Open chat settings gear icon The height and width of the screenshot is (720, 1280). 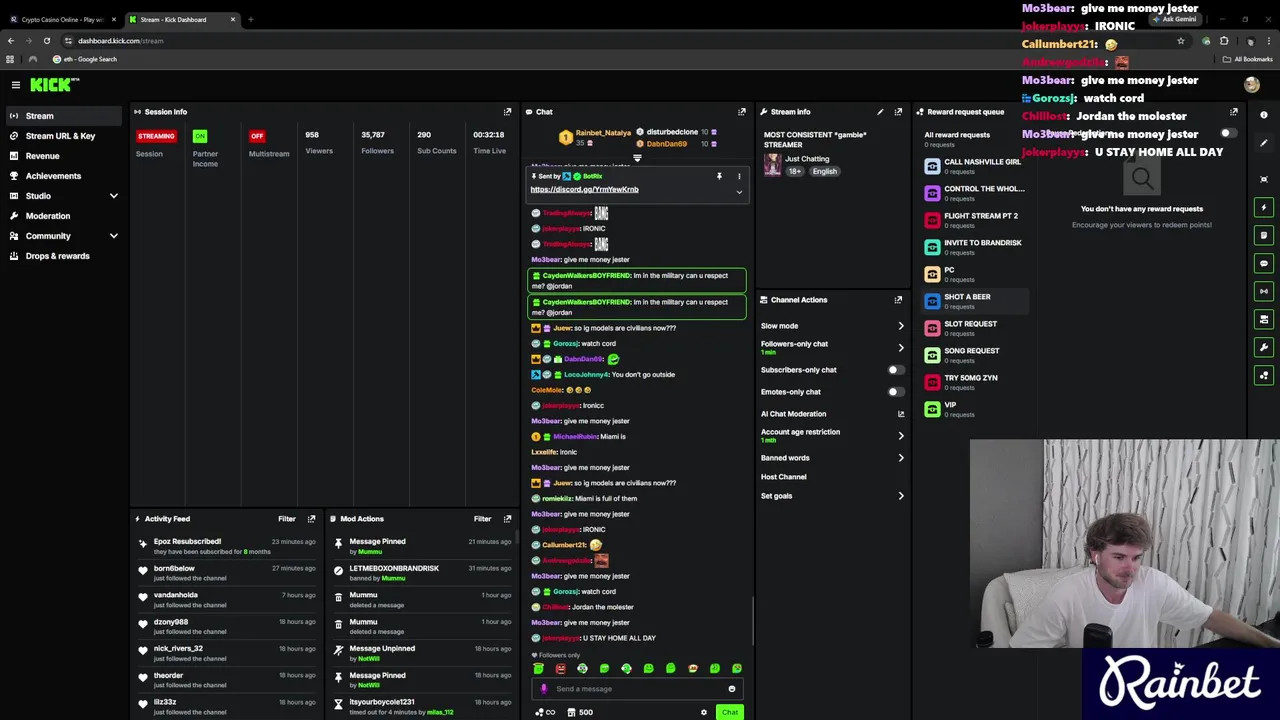click(703, 713)
